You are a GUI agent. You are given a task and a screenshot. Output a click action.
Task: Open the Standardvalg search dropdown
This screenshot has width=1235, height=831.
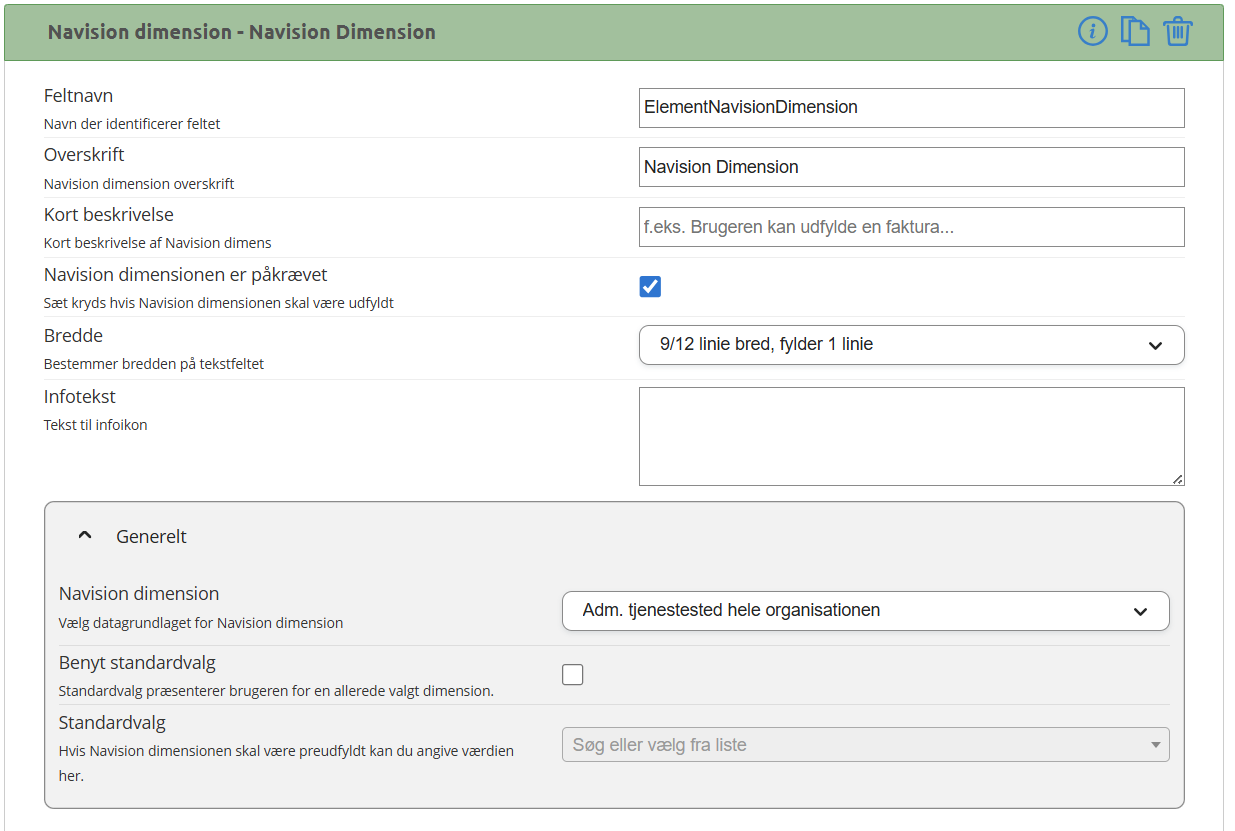(865, 745)
